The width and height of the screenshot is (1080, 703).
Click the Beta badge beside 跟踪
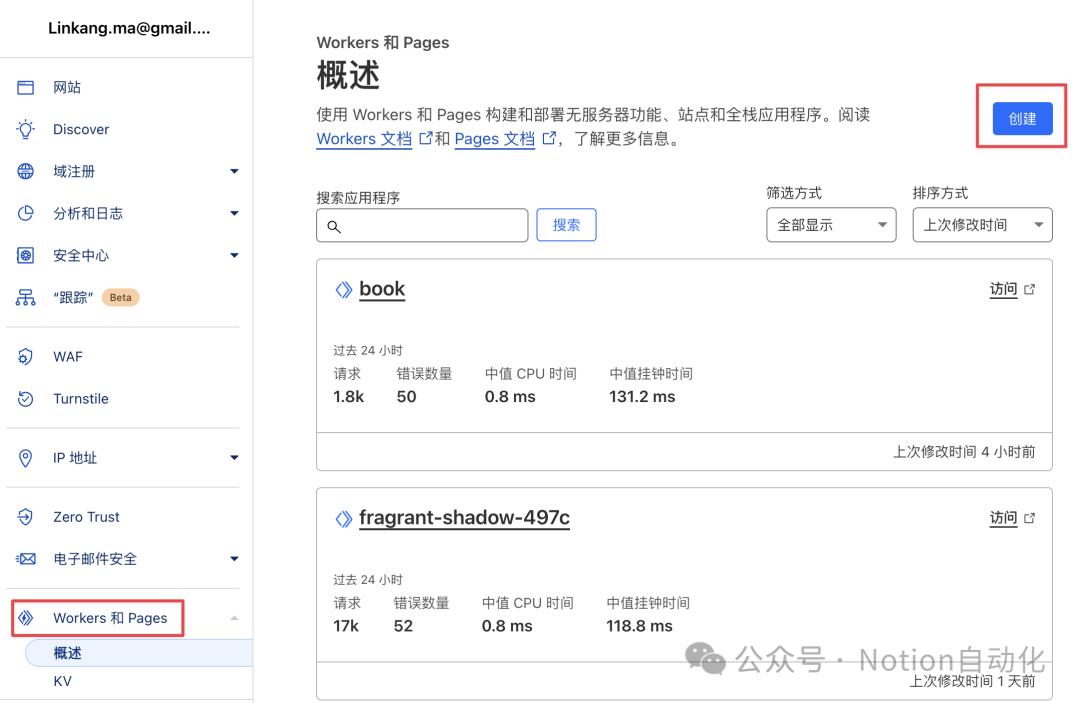tap(121, 297)
